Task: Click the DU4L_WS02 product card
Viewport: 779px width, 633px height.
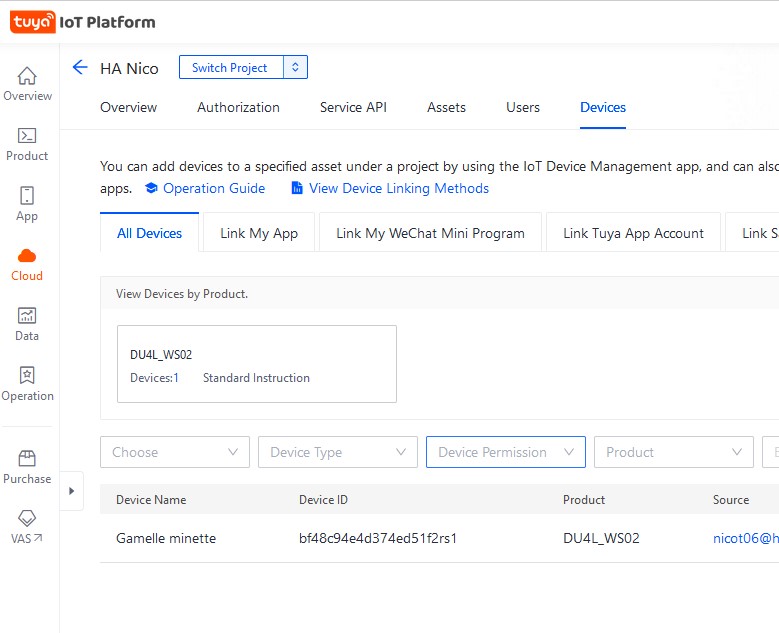Action: pyautogui.click(x=257, y=364)
